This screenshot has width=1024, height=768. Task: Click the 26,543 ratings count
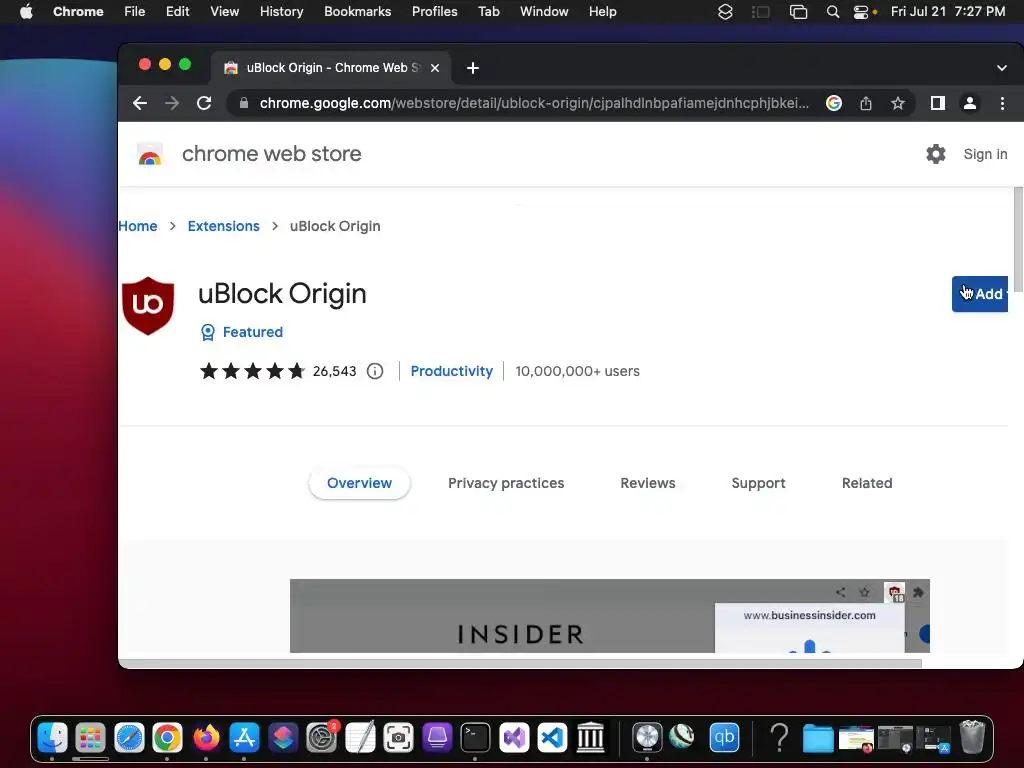click(x=334, y=371)
